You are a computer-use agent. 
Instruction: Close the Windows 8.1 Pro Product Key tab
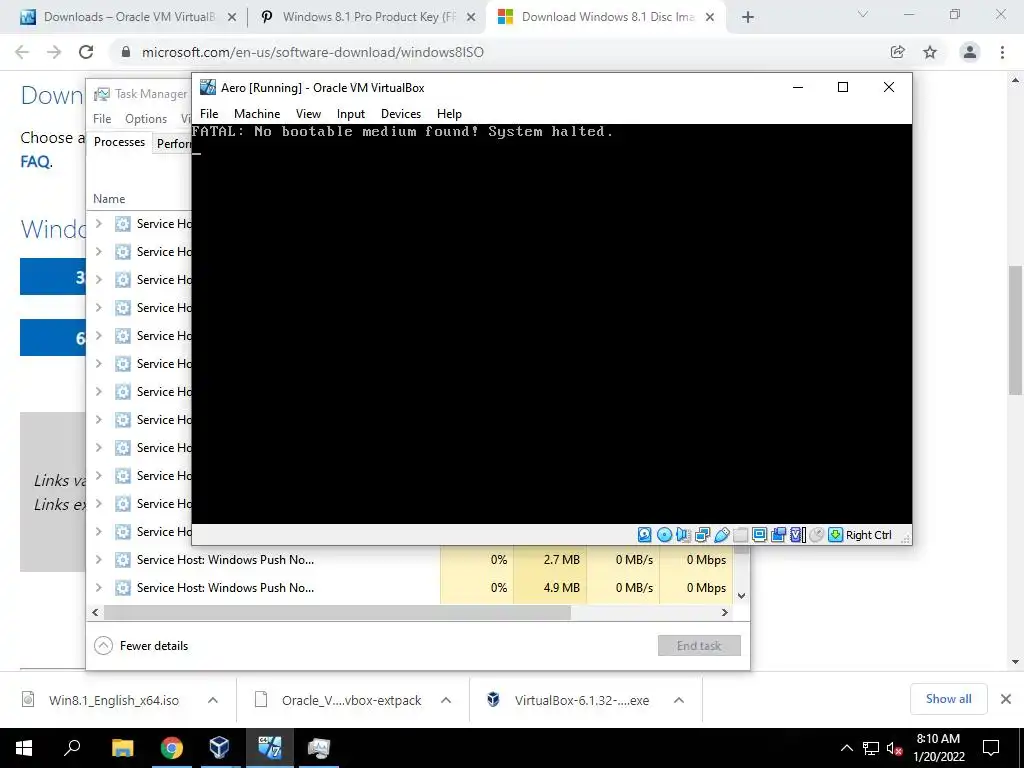tap(471, 17)
